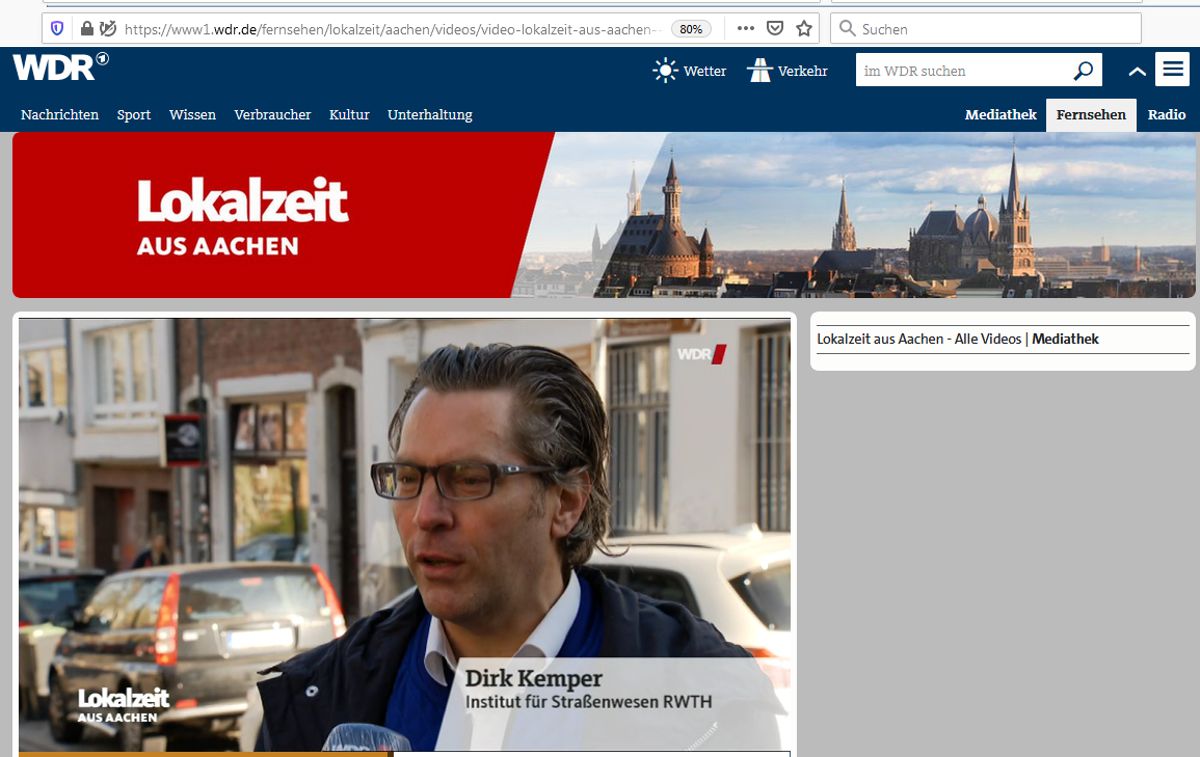1200x757 pixels.
Task: Switch to the Radio tab
Action: click(x=1167, y=115)
